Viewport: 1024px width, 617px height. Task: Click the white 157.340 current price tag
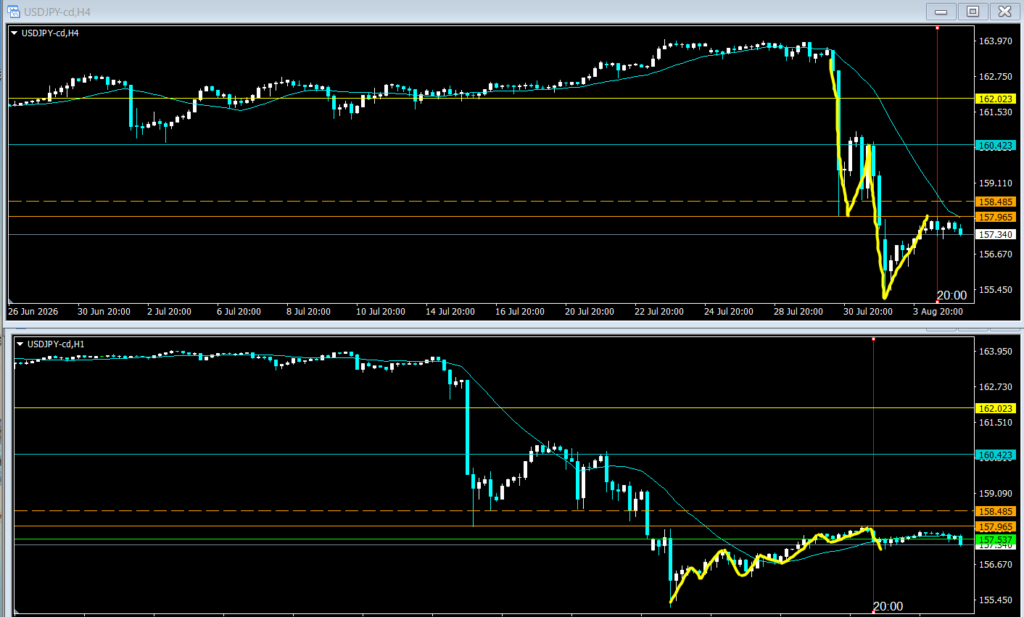coord(995,234)
